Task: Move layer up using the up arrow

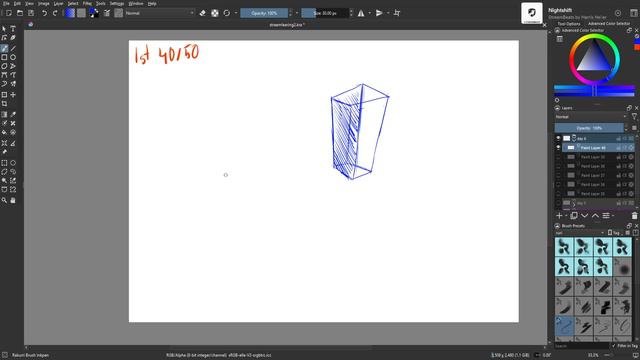Action: [595, 216]
